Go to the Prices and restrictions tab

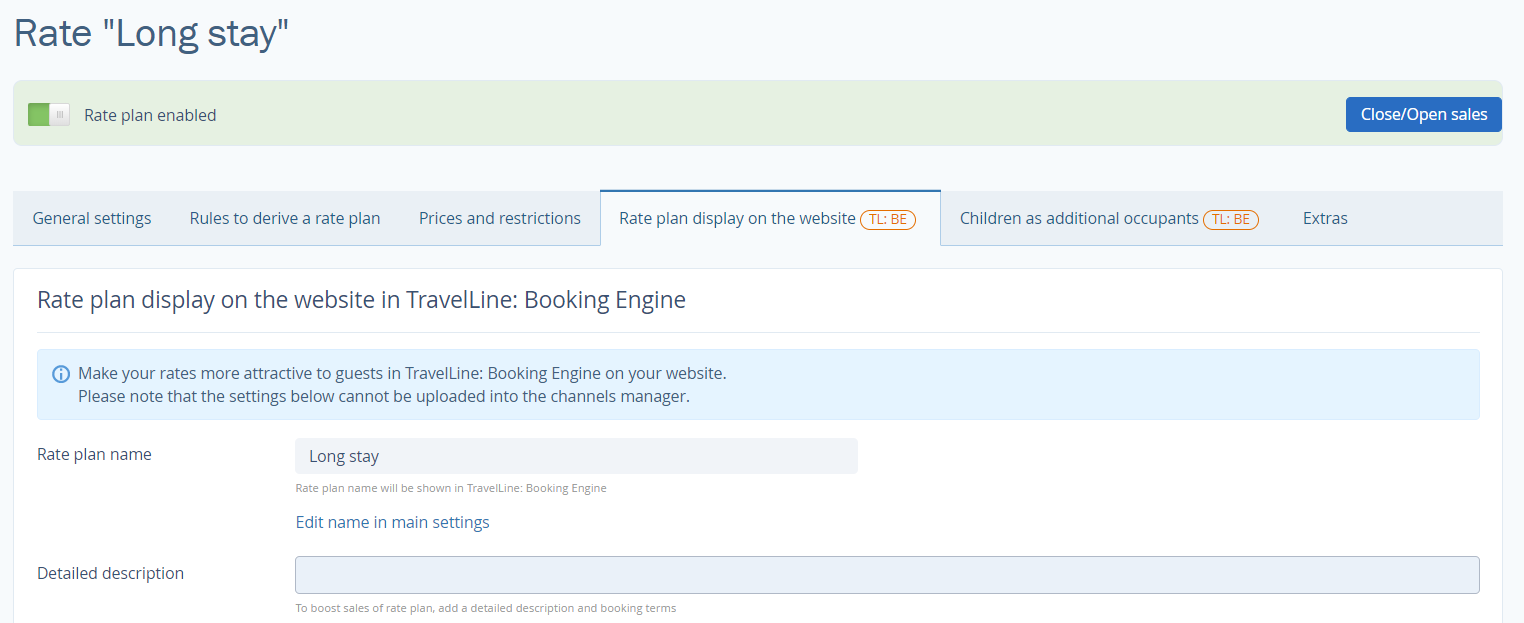click(500, 218)
